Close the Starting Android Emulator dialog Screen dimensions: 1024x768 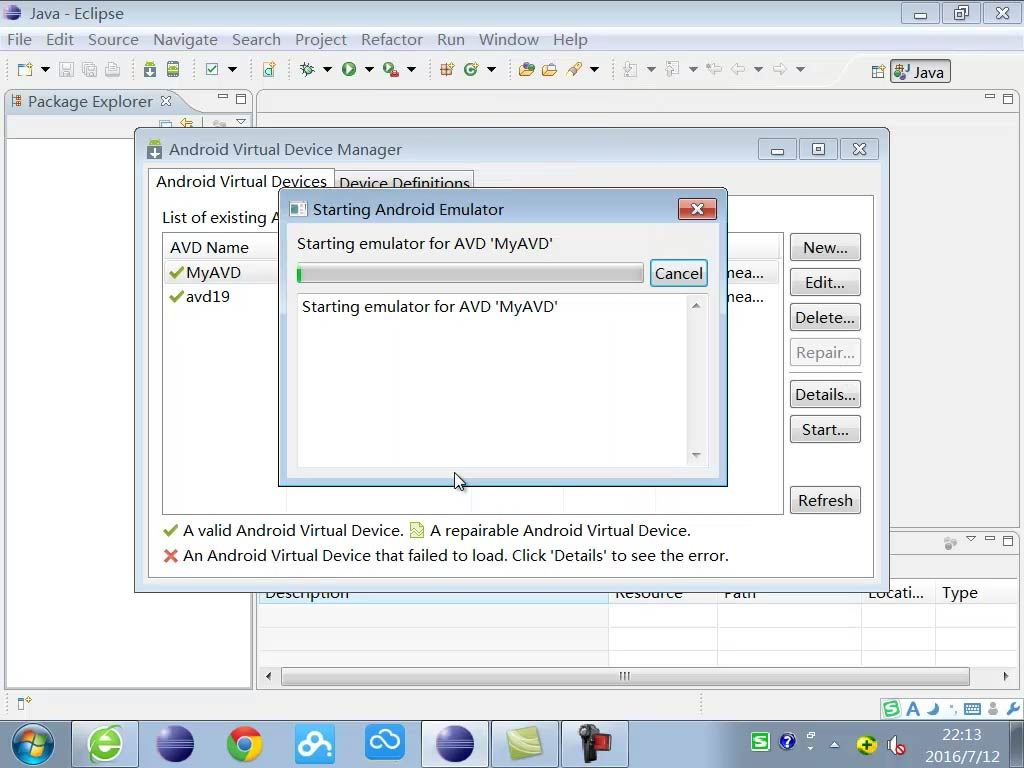pyautogui.click(x=697, y=209)
